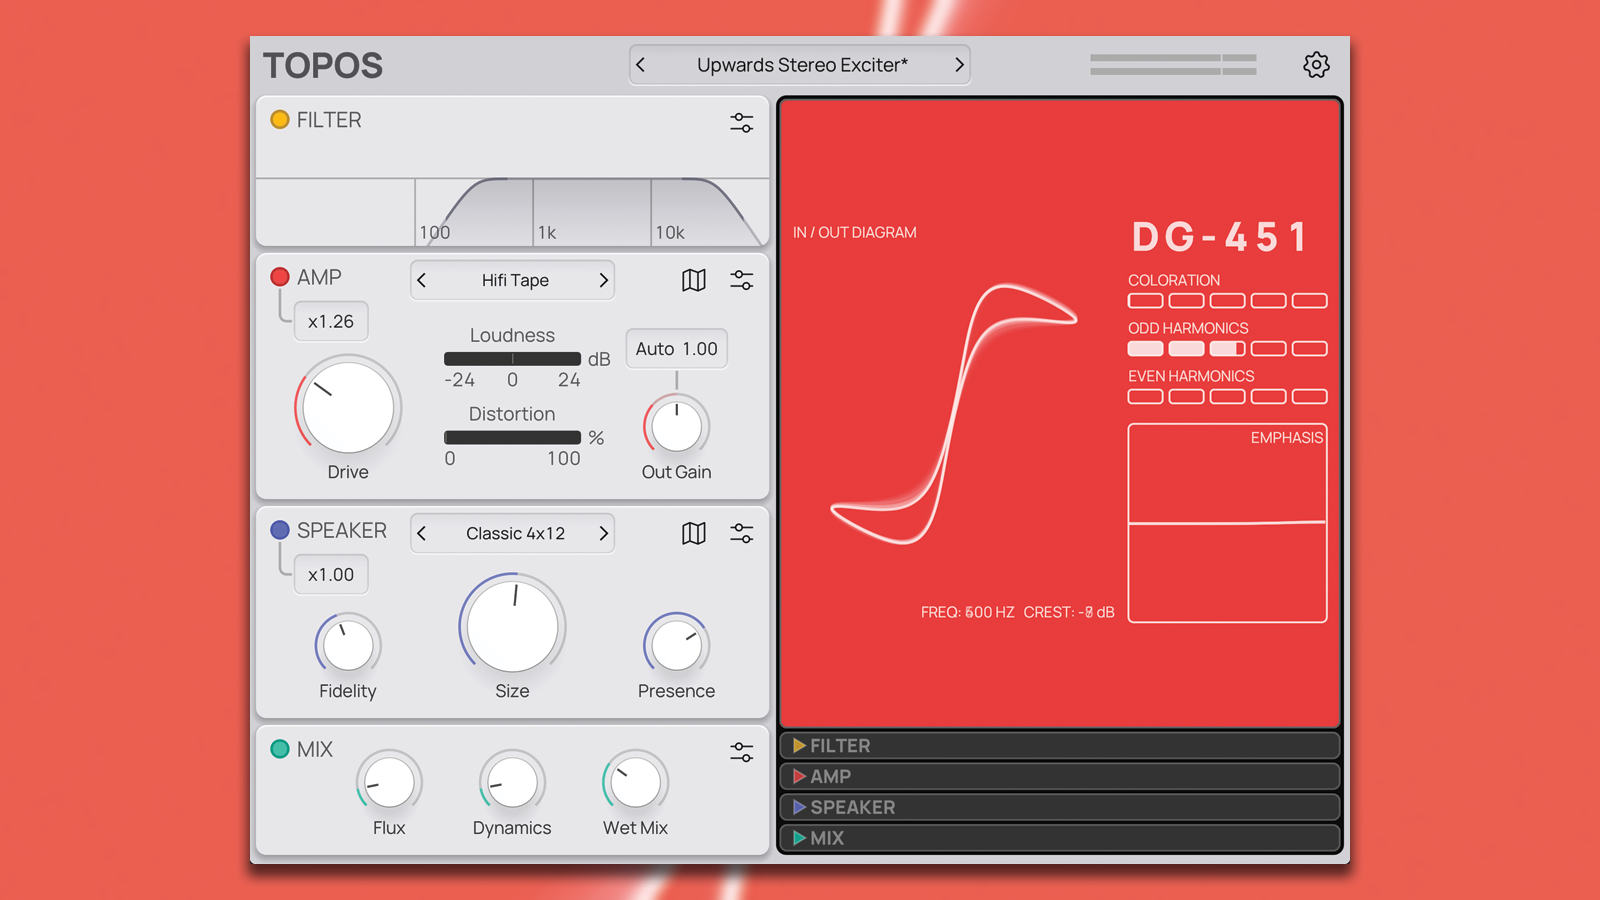Open the speaker cabinet browser map icon

(x=692, y=533)
